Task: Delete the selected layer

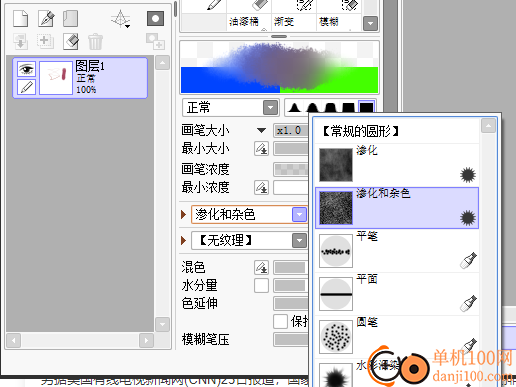Action: (x=95, y=42)
